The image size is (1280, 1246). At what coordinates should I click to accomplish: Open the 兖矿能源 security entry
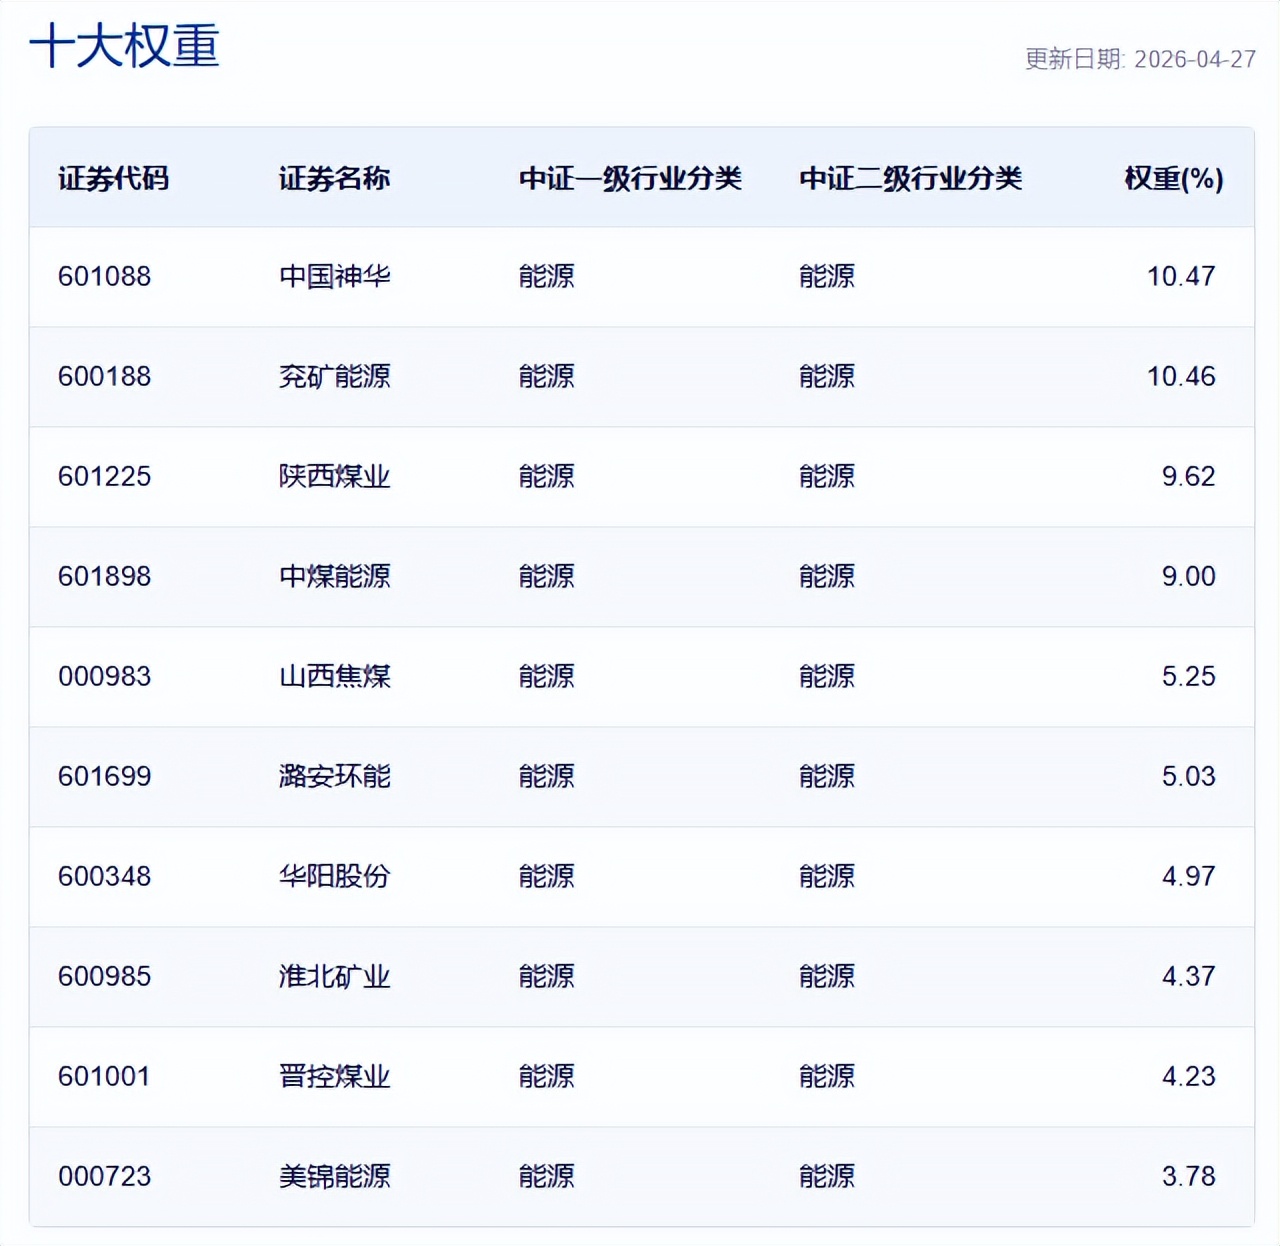click(334, 376)
